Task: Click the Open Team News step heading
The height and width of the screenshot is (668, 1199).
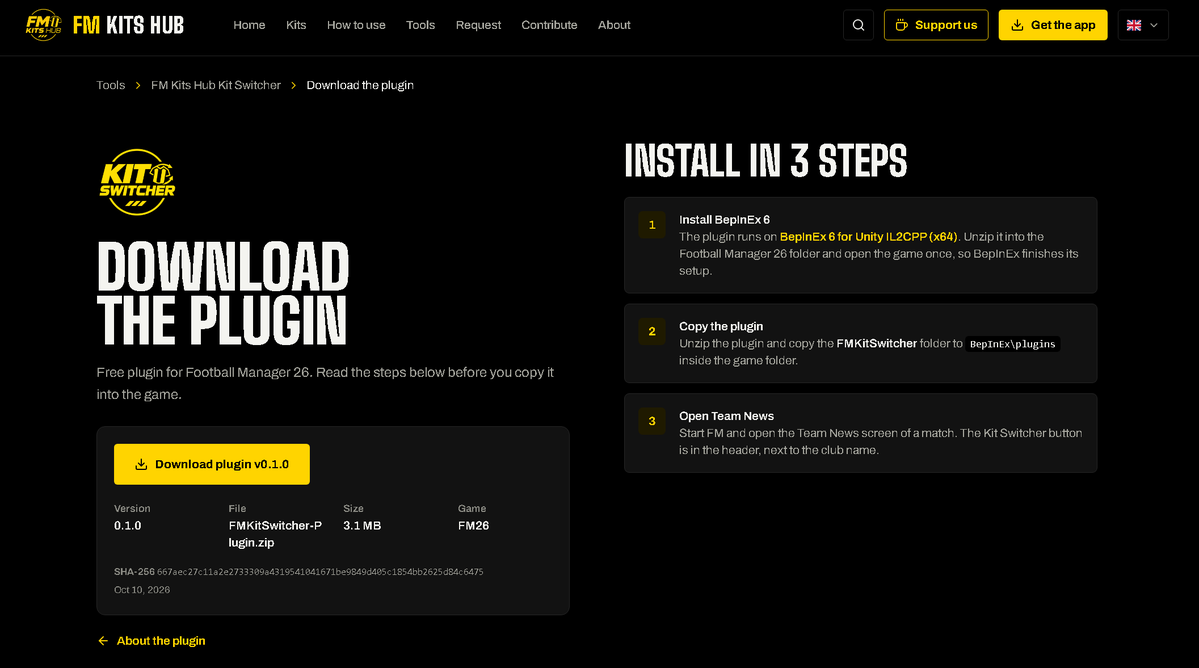Action: [x=726, y=417]
